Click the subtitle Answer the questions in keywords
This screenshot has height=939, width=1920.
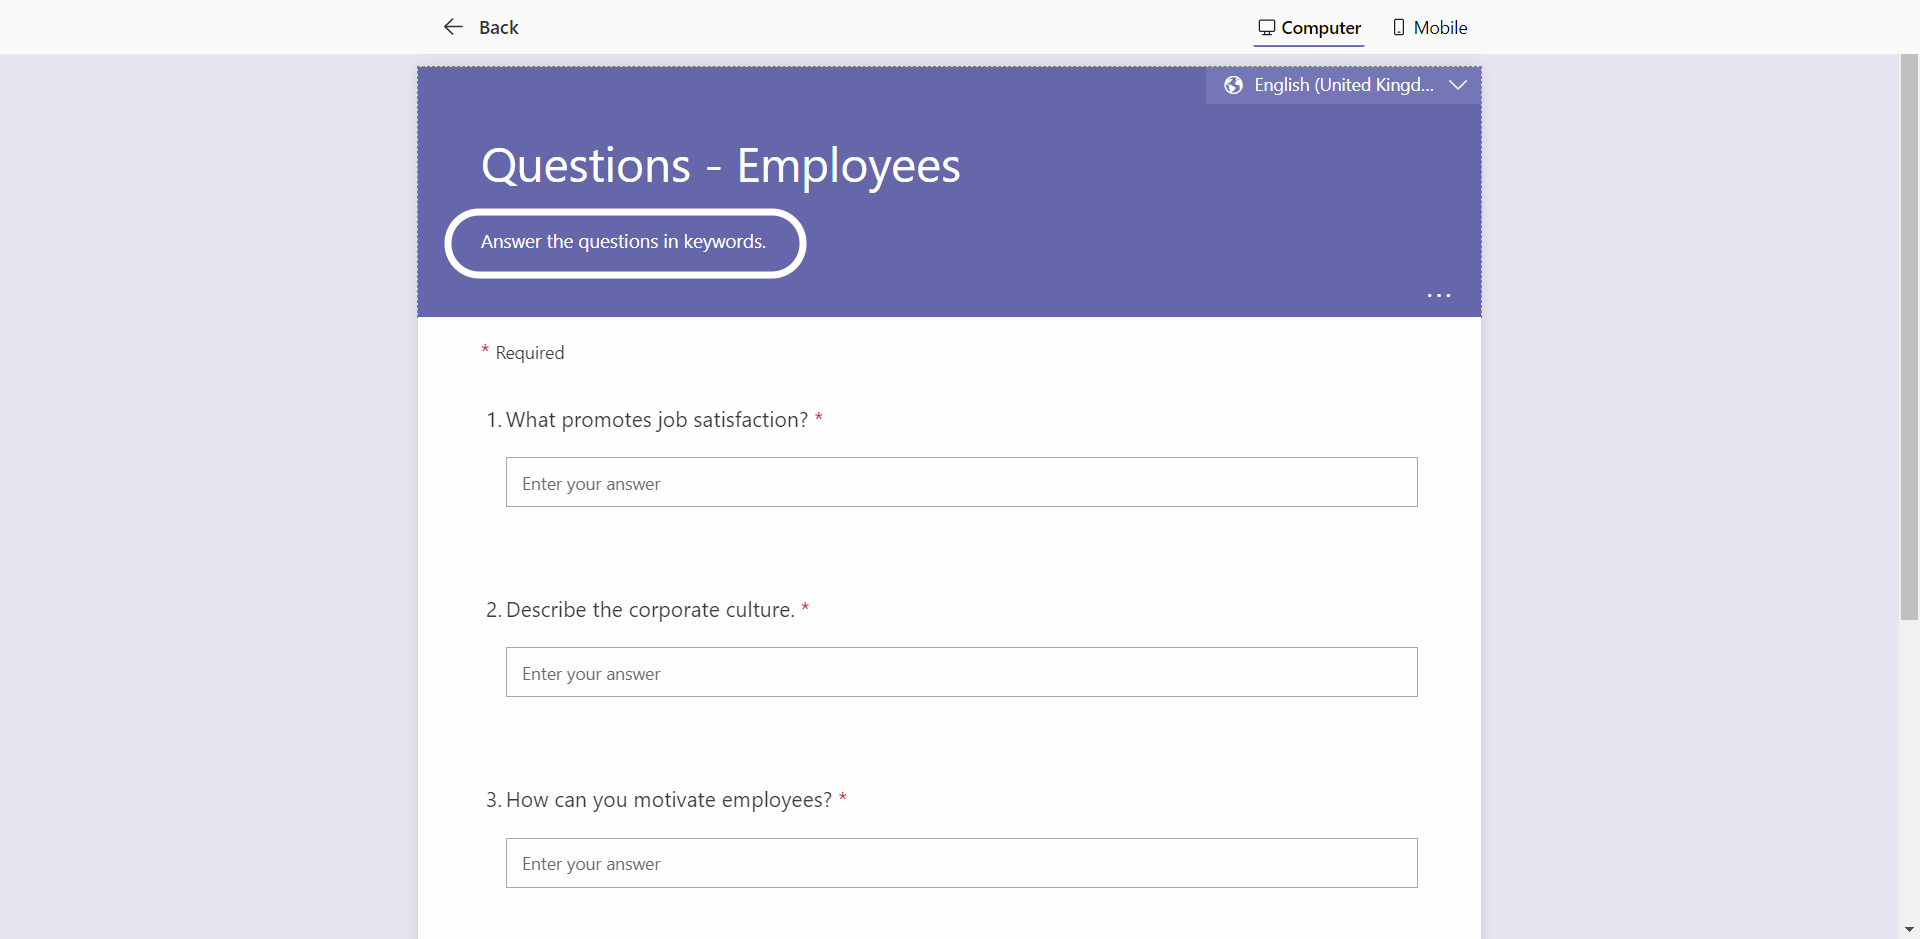[x=623, y=242]
